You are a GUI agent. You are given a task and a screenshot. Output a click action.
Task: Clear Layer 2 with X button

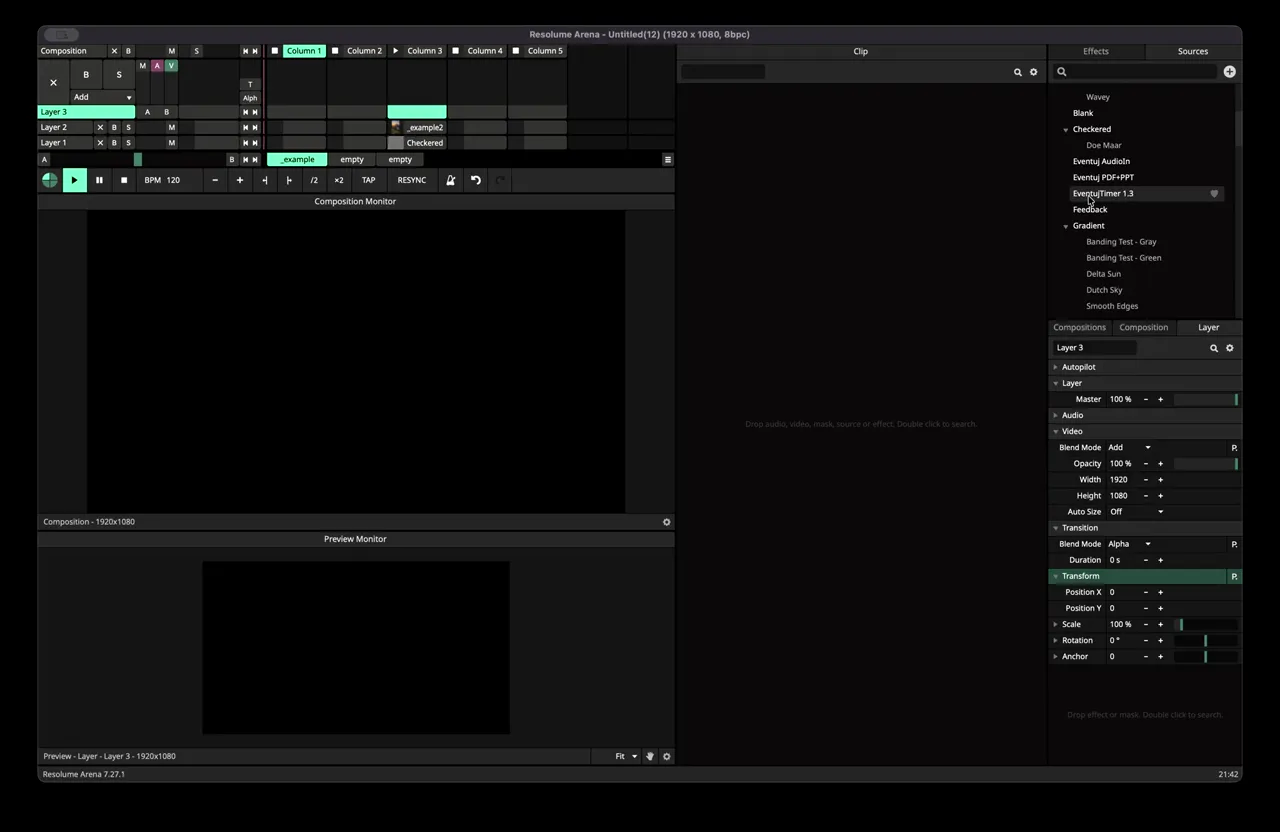pyautogui.click(x=100, y=128)
